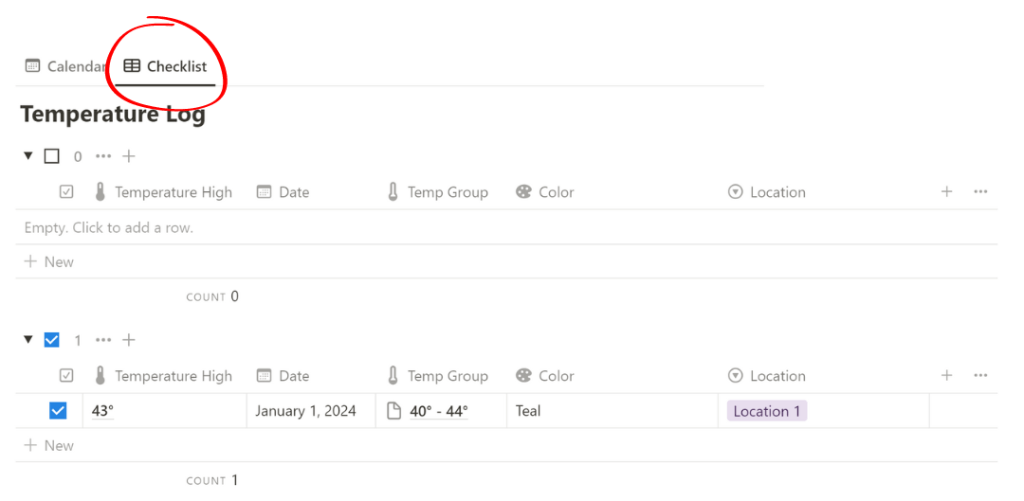This screenshot has width=1024, height=501.
Task: Collapse the checked group 1 triangle
Action: (x=28, y=340)
